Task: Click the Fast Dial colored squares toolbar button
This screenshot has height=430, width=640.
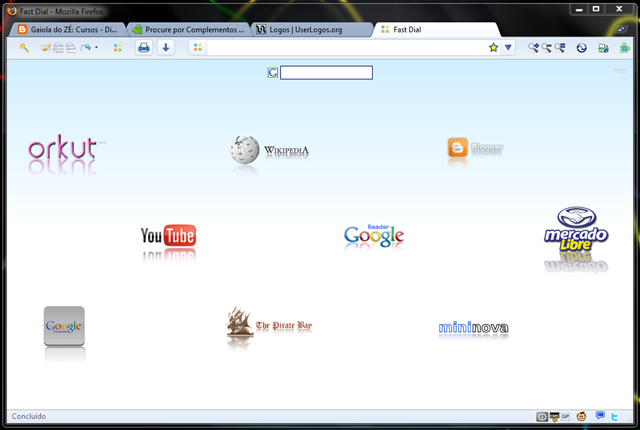Action: click(x=118, y=48)
